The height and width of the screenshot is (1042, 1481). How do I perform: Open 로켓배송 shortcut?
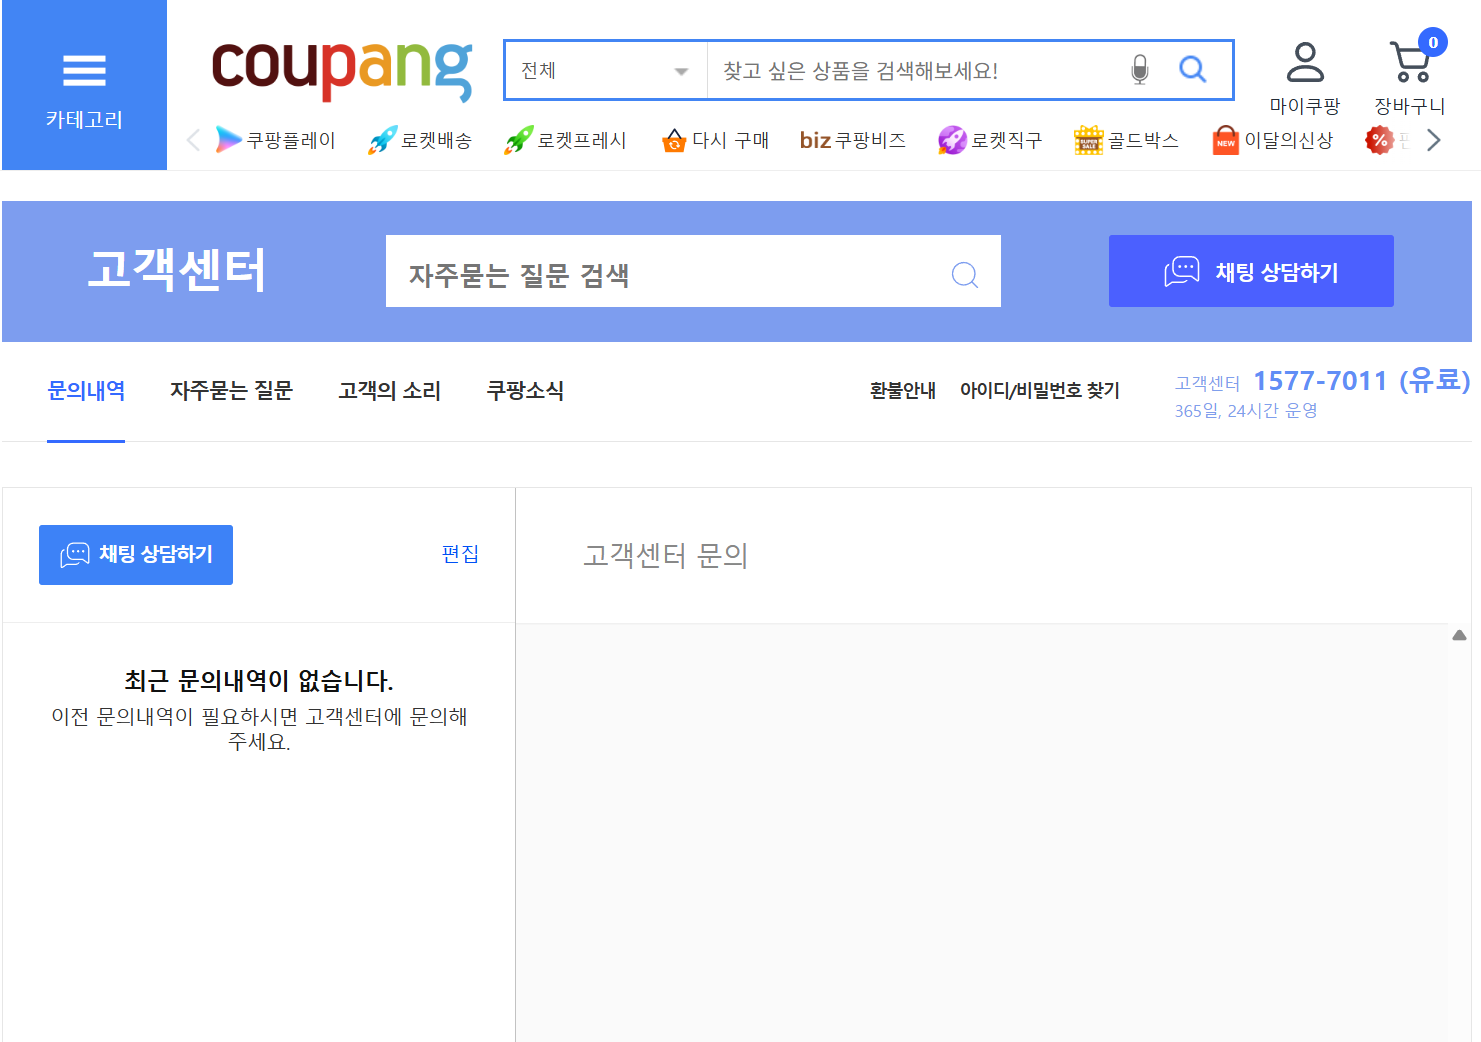(420, 140)
